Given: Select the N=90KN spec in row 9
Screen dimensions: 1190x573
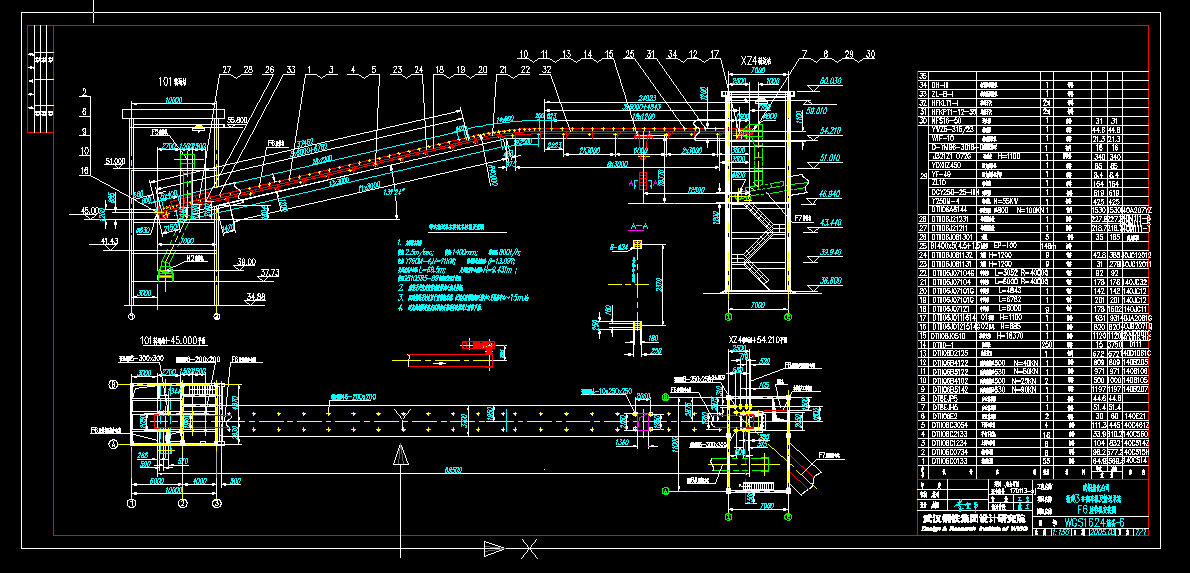Looking at the screenshot, I should pos(1025,389).
